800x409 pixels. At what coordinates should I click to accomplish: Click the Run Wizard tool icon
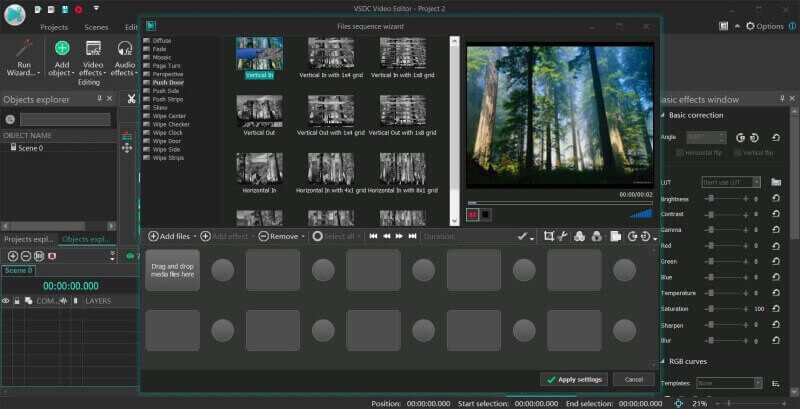click(x=25, y=47)
